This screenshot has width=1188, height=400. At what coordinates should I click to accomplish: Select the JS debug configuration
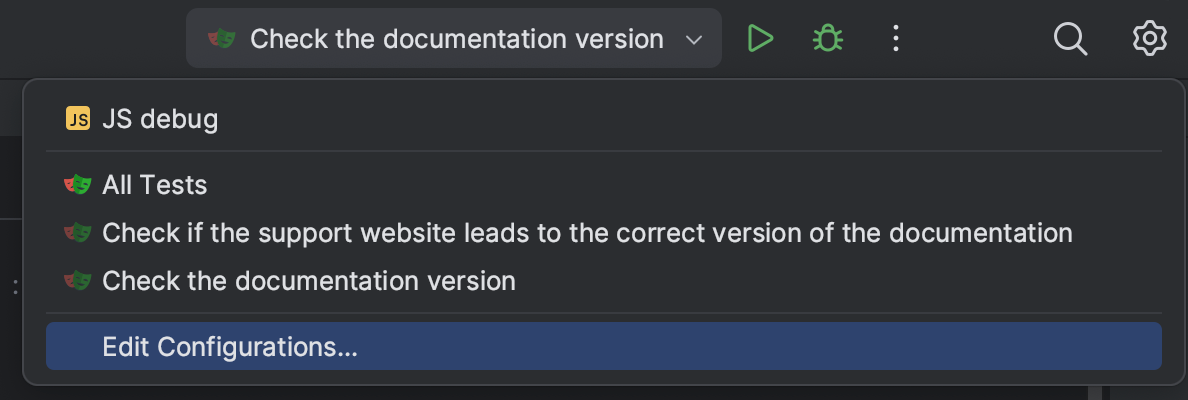coord(160,119)
